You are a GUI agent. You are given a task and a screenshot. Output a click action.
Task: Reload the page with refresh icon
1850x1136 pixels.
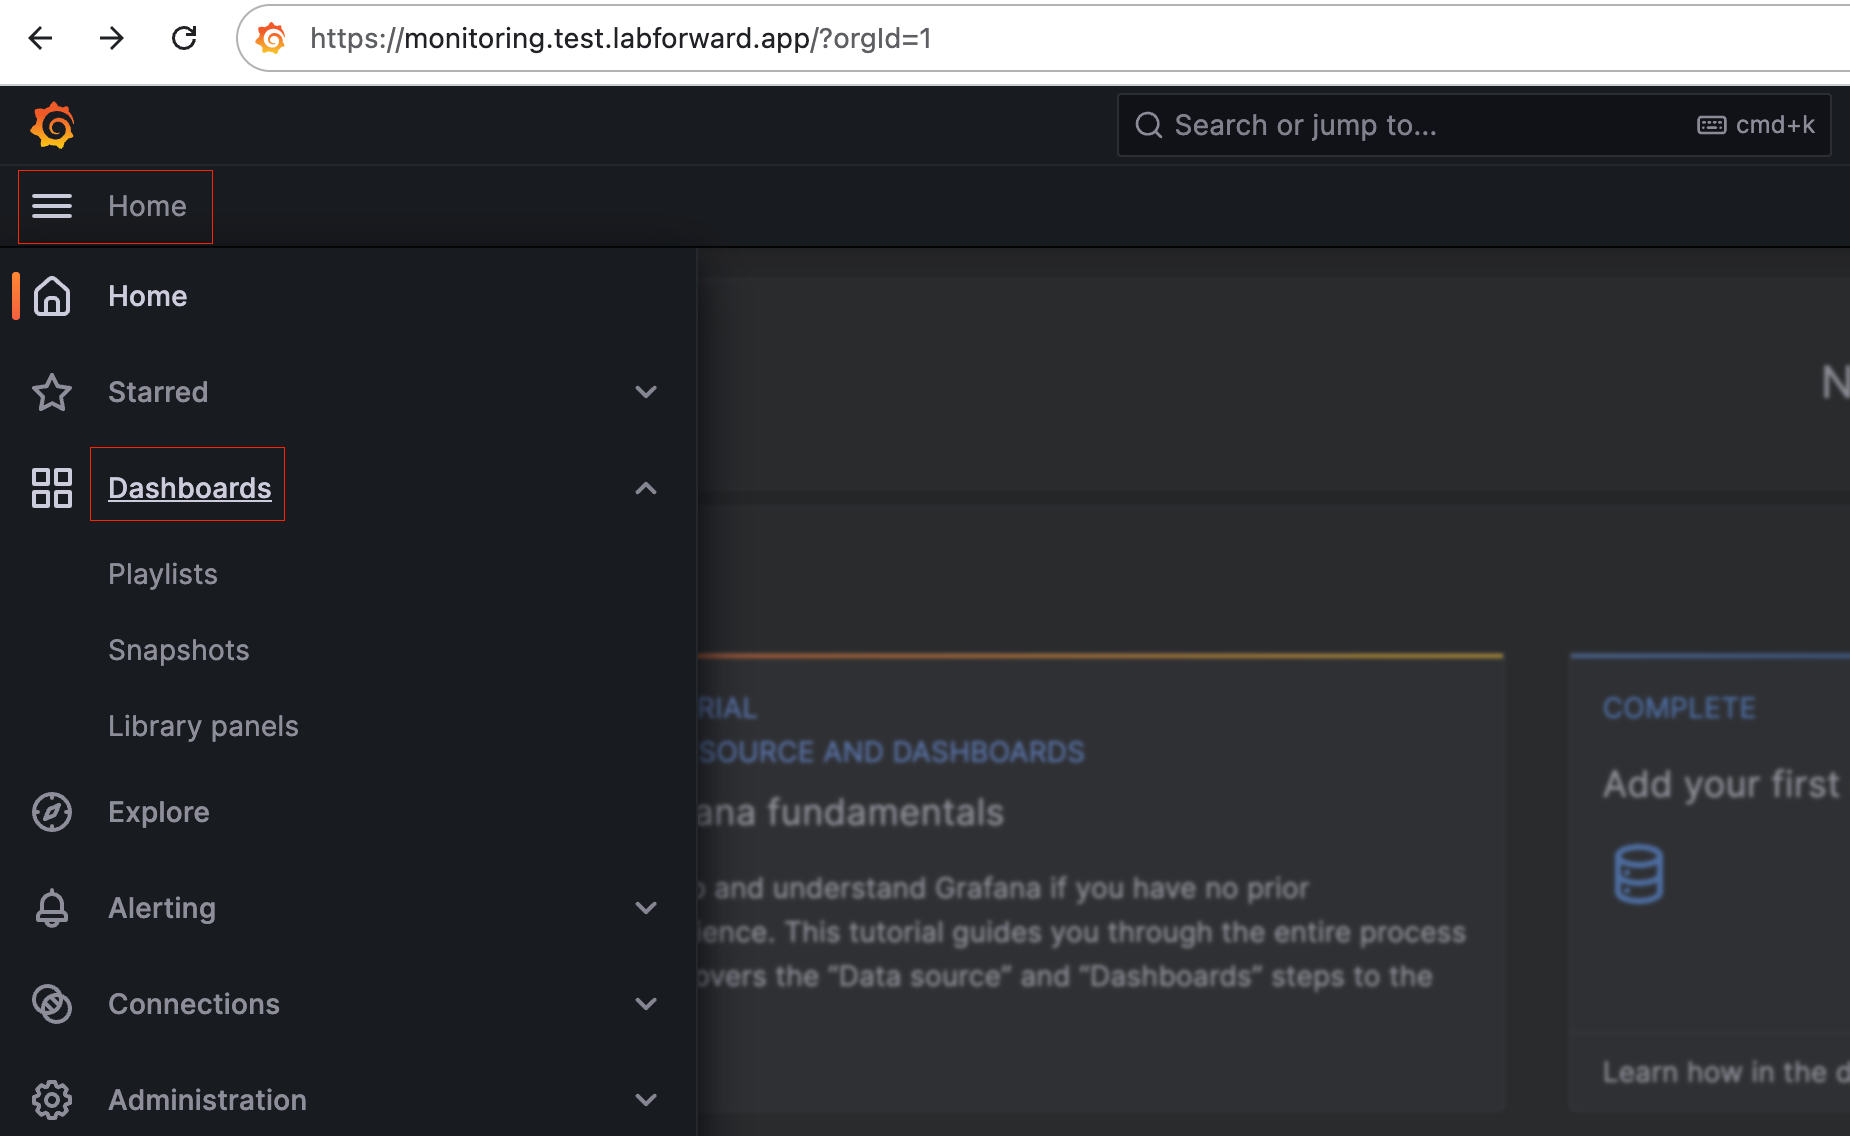click(184, 38)
